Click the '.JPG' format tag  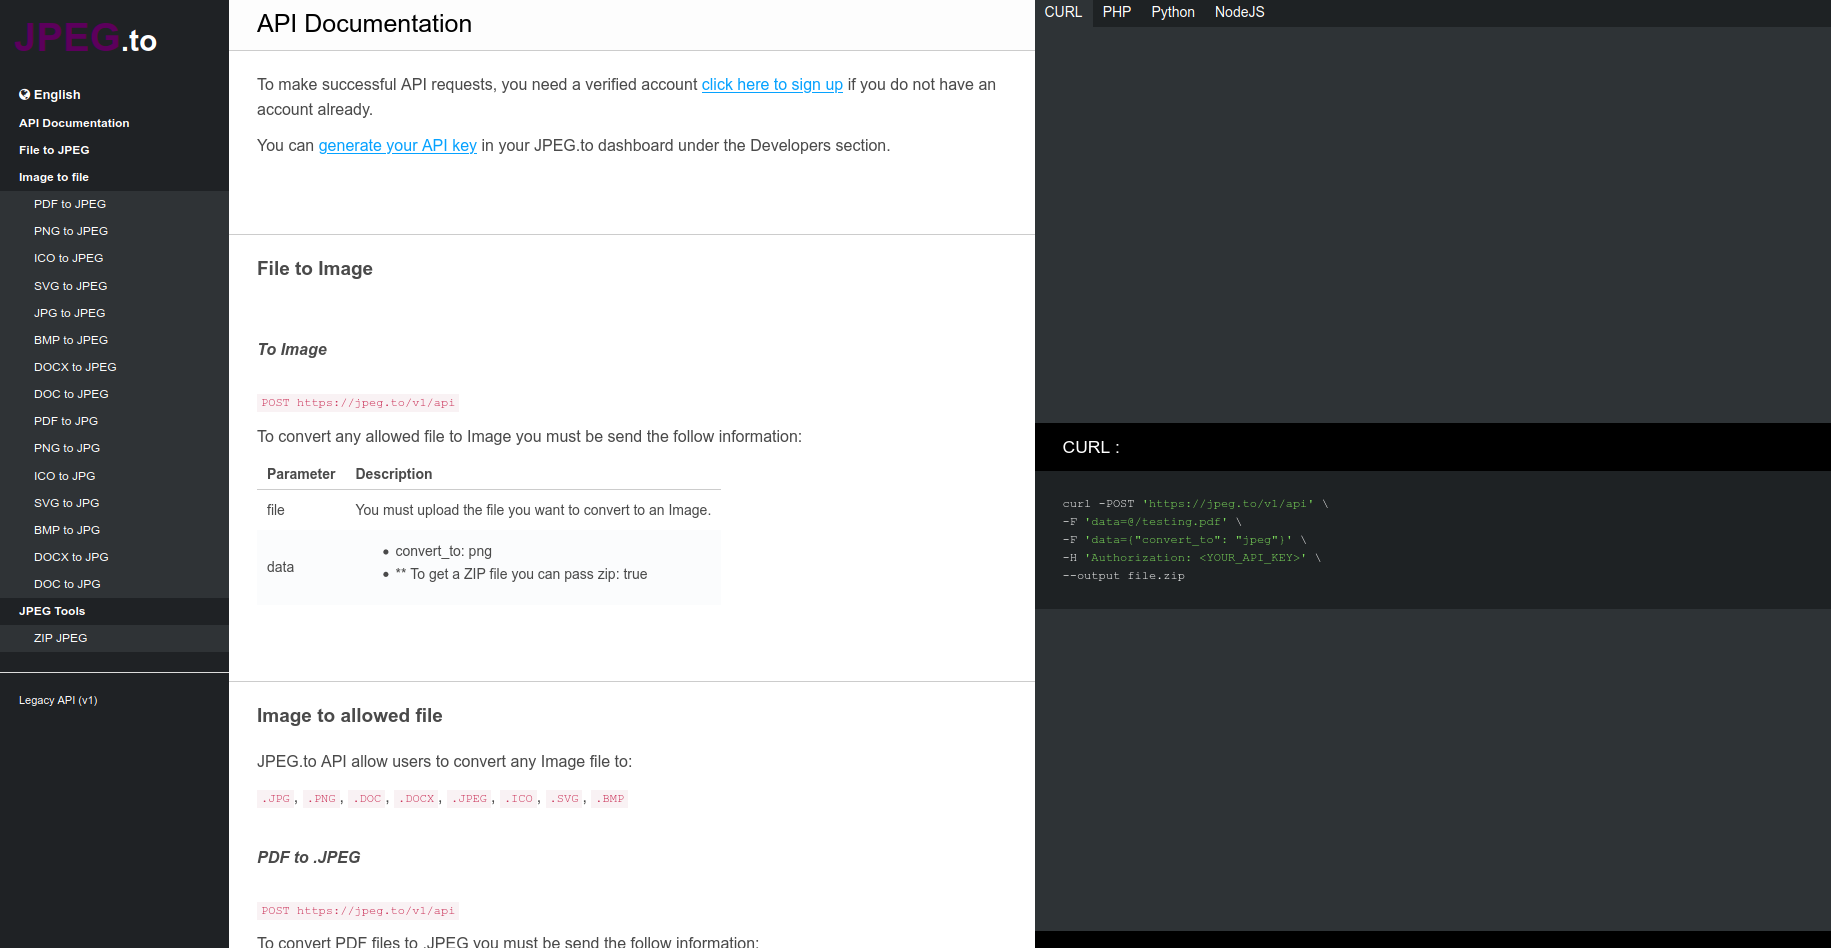276,799
